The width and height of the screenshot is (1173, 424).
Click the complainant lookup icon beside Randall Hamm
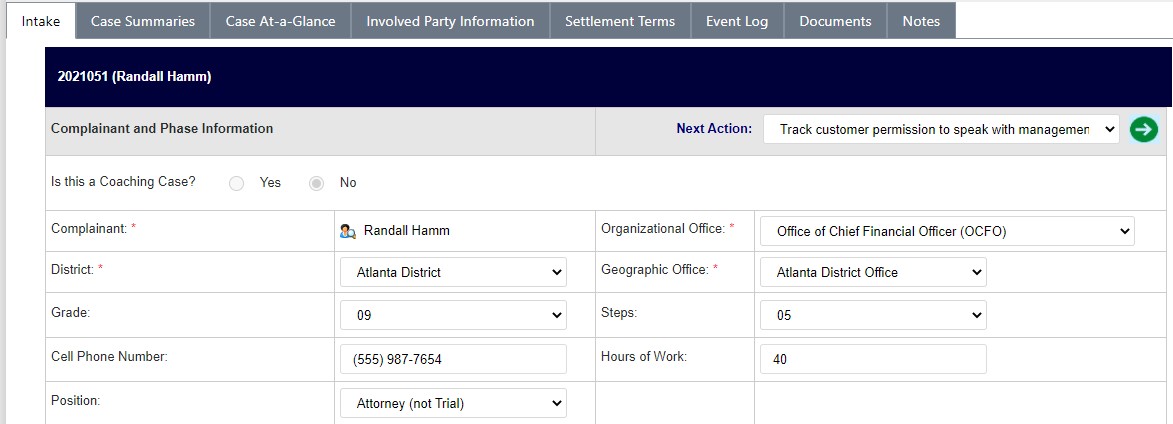[348, 231]
